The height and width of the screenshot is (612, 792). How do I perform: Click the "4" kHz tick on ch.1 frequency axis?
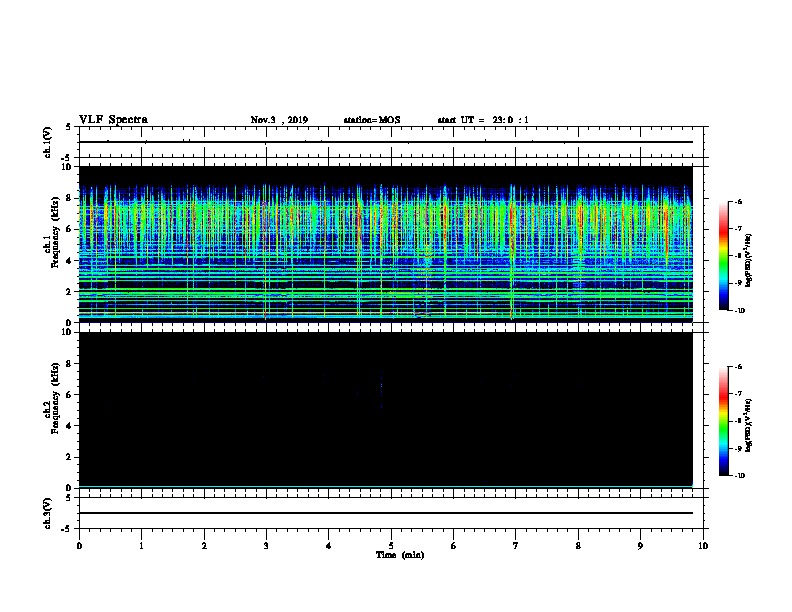[x=69, y=261]
